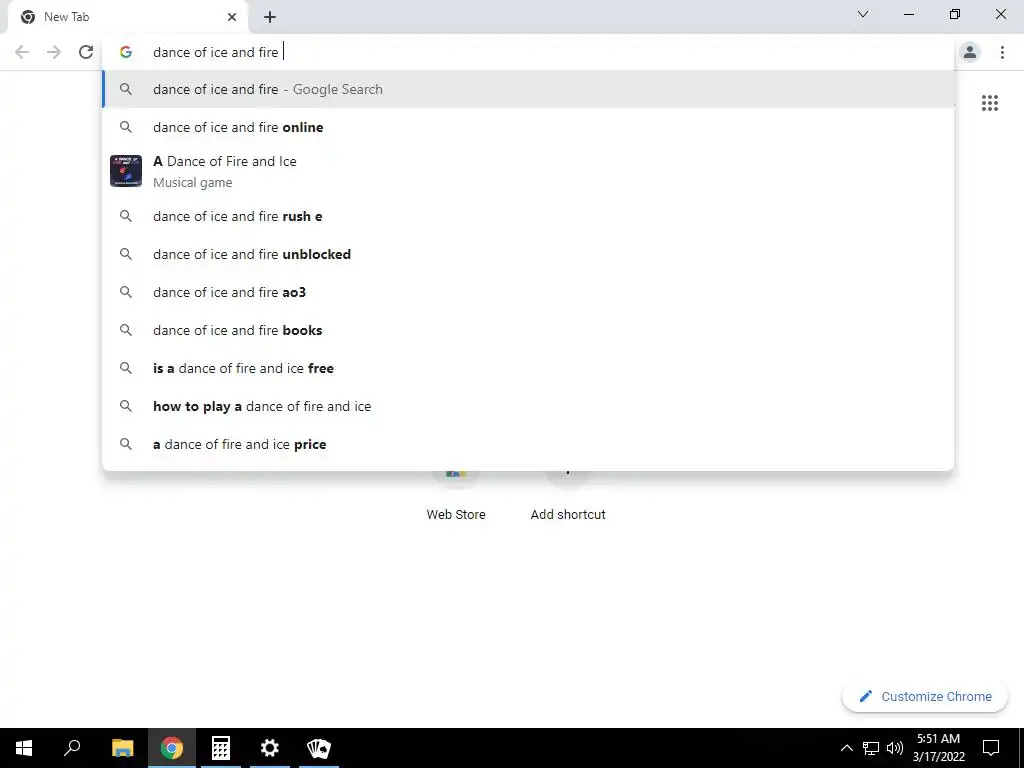
Task: Open the Windows Start menu
Action: tap(24, 748)
